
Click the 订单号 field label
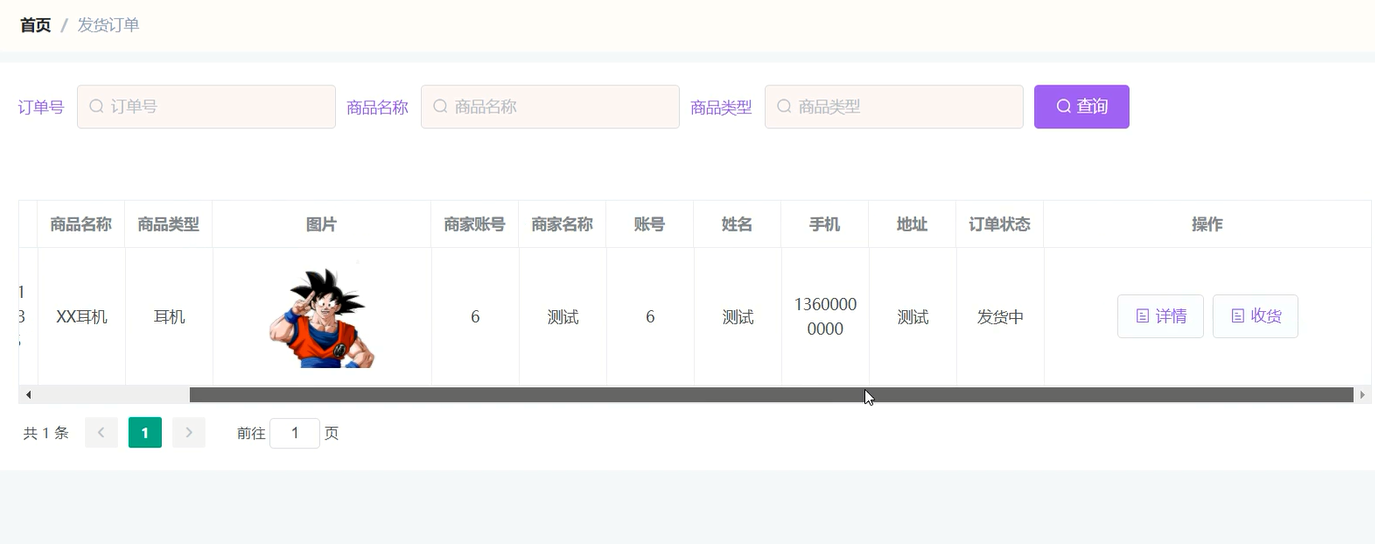41,107
